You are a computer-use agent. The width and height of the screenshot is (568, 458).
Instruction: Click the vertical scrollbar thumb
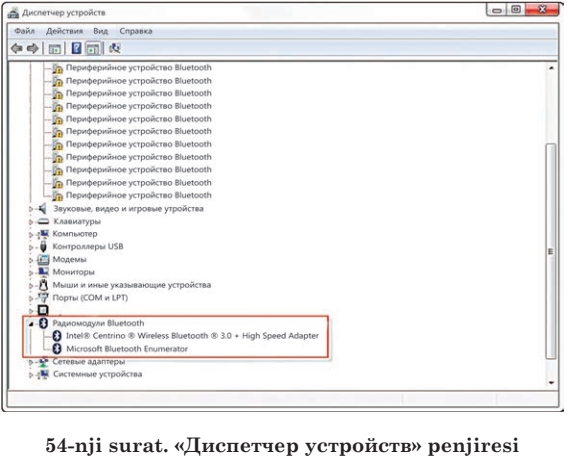pos(551,251)
